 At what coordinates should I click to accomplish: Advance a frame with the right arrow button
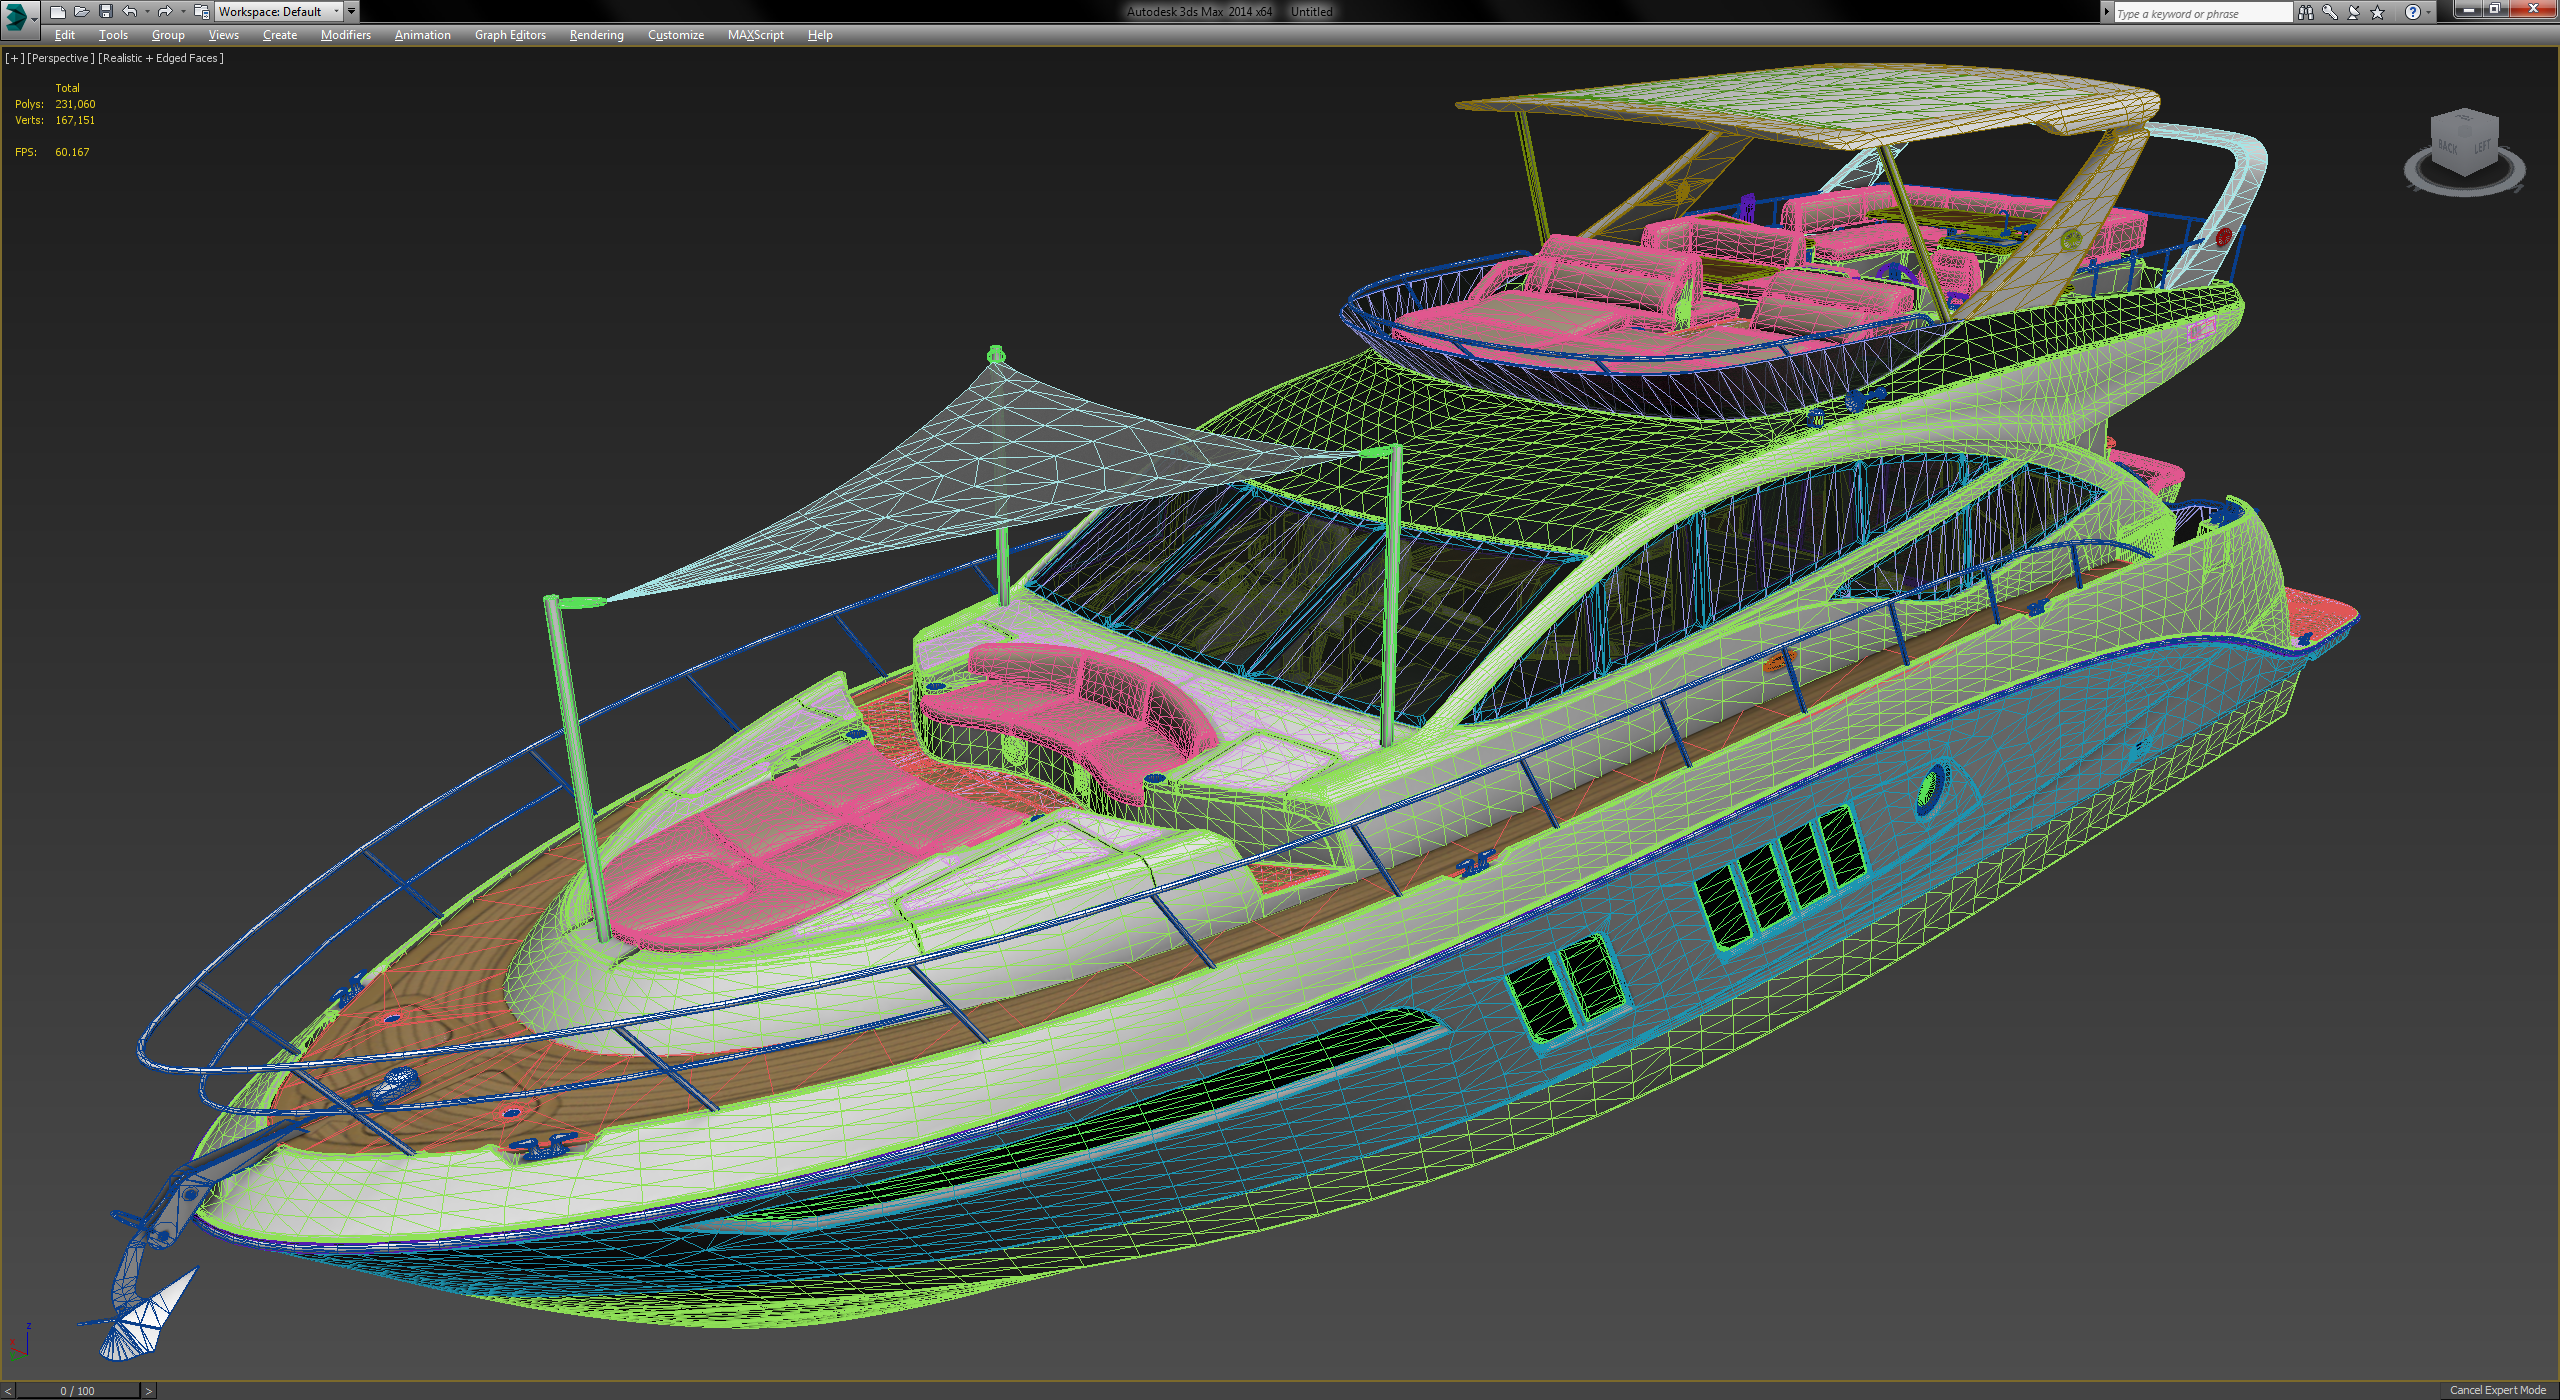tap(148, 1390)
